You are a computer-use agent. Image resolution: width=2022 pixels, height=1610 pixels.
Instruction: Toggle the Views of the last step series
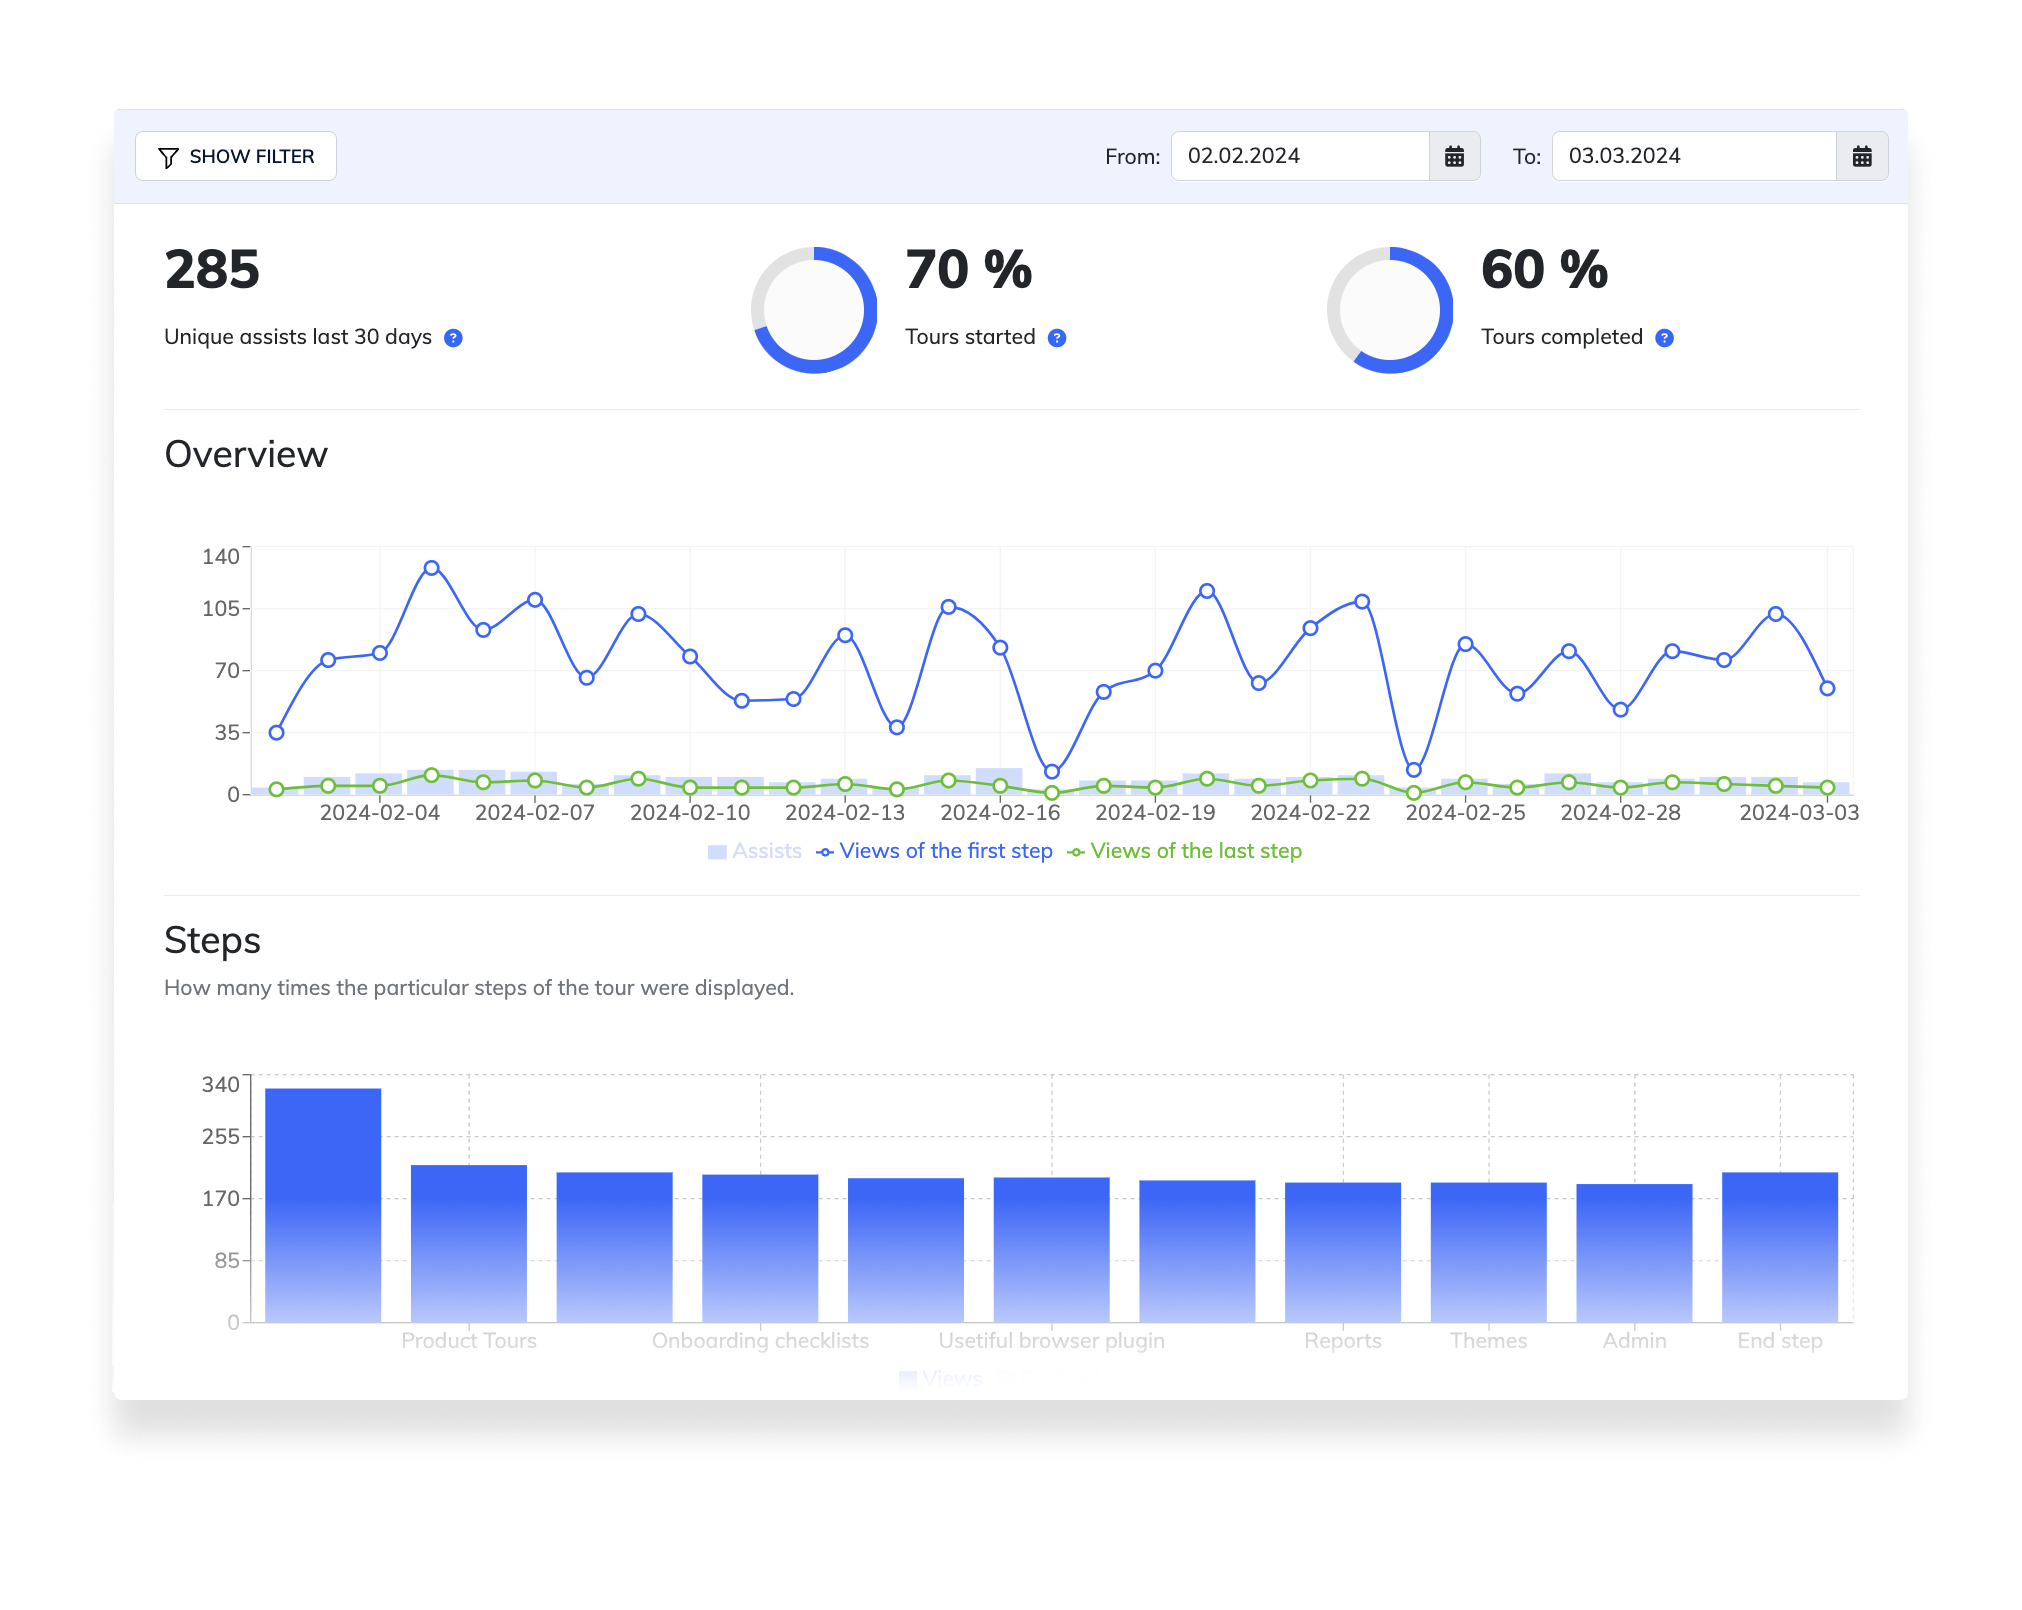tap(1195, 851)
